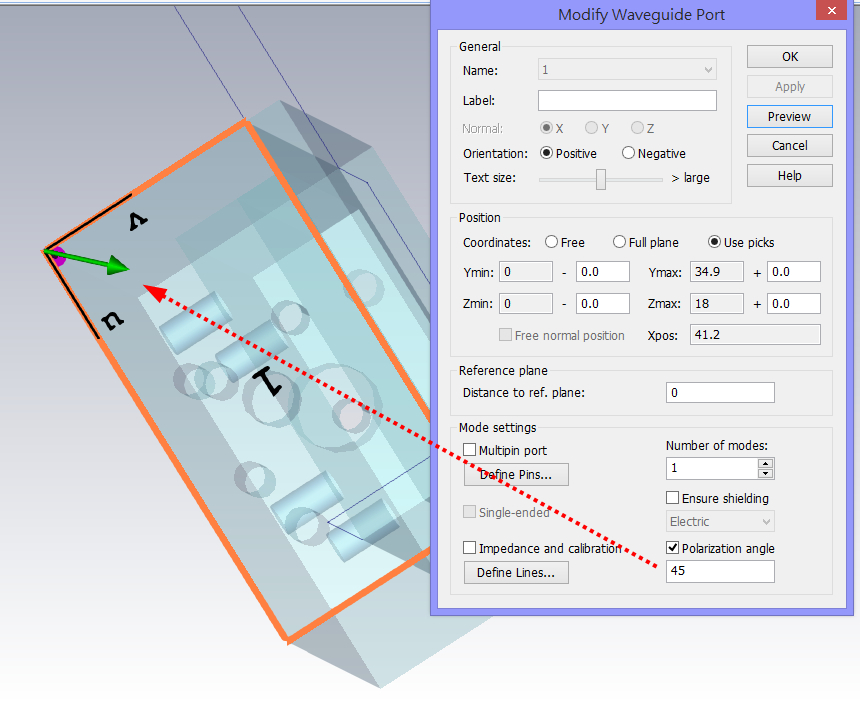860x702 pixels.
Task: Click the Cancel button
Action: tap(789, 146)
